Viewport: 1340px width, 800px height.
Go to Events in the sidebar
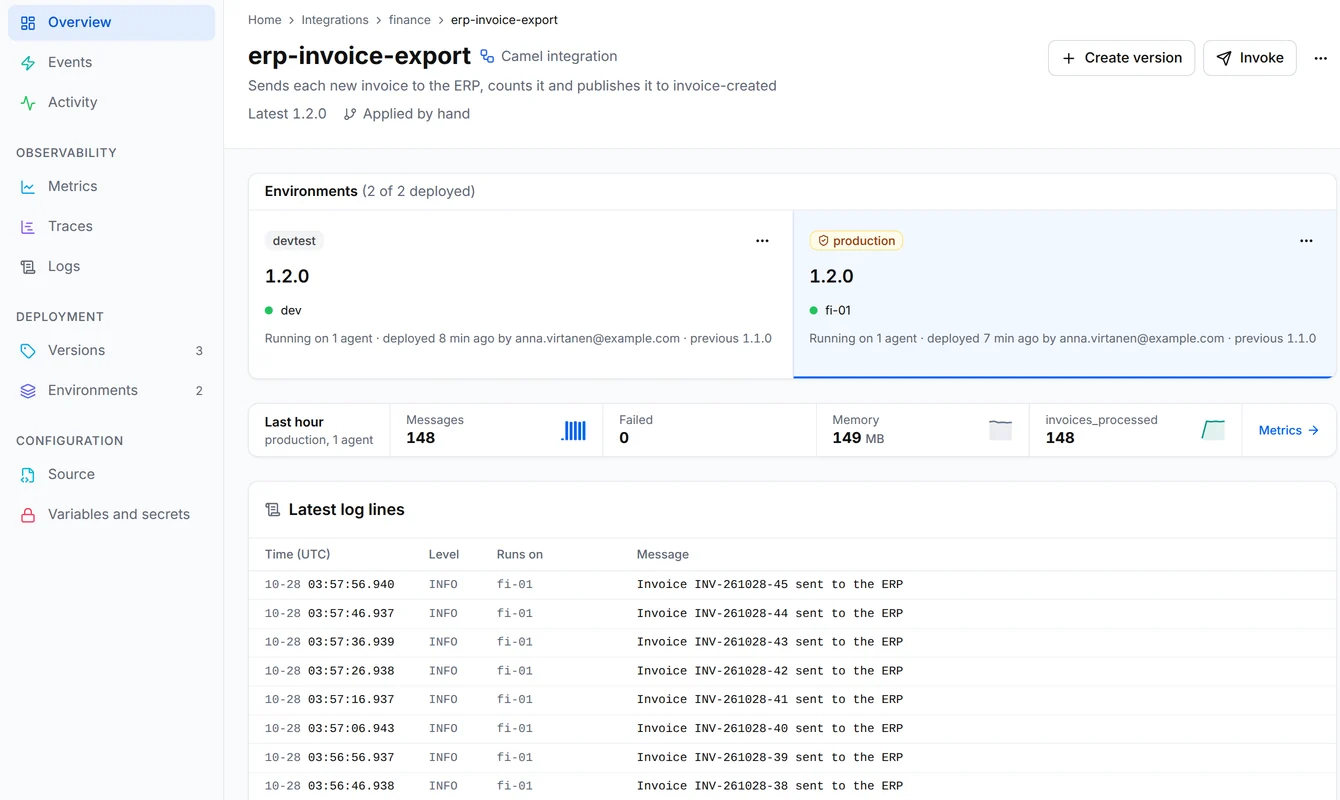111,62
